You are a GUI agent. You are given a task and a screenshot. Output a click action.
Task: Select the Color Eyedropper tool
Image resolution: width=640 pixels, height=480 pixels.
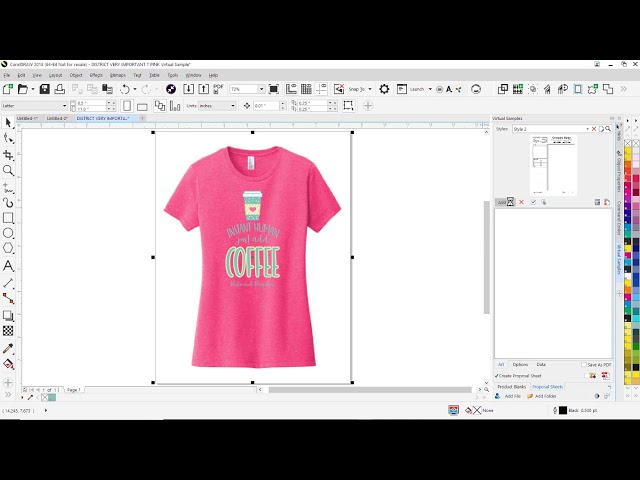pyautogui.click(x=8, y=348)
